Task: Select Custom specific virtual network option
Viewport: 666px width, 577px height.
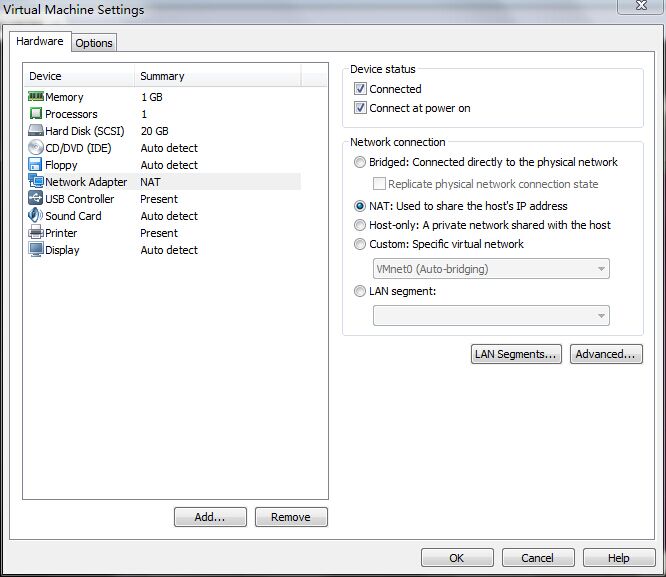Action: tap(360, 244)
